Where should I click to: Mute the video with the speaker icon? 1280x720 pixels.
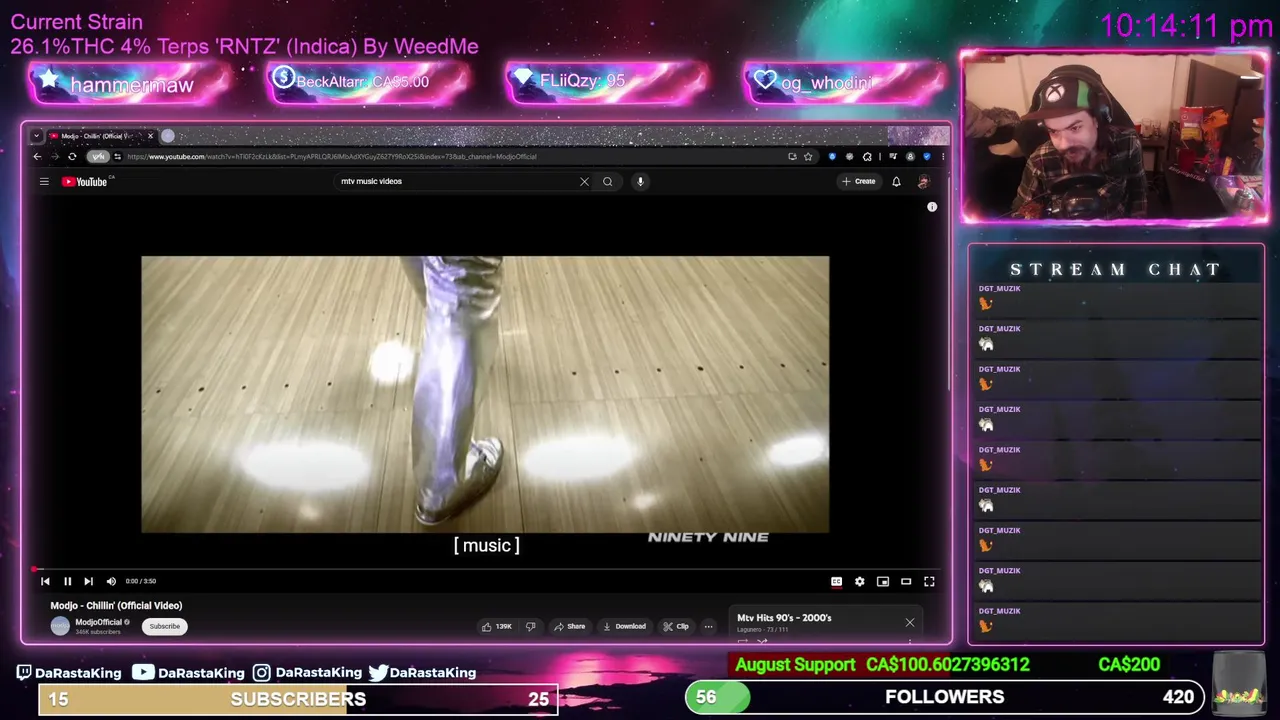click(111, 581)
